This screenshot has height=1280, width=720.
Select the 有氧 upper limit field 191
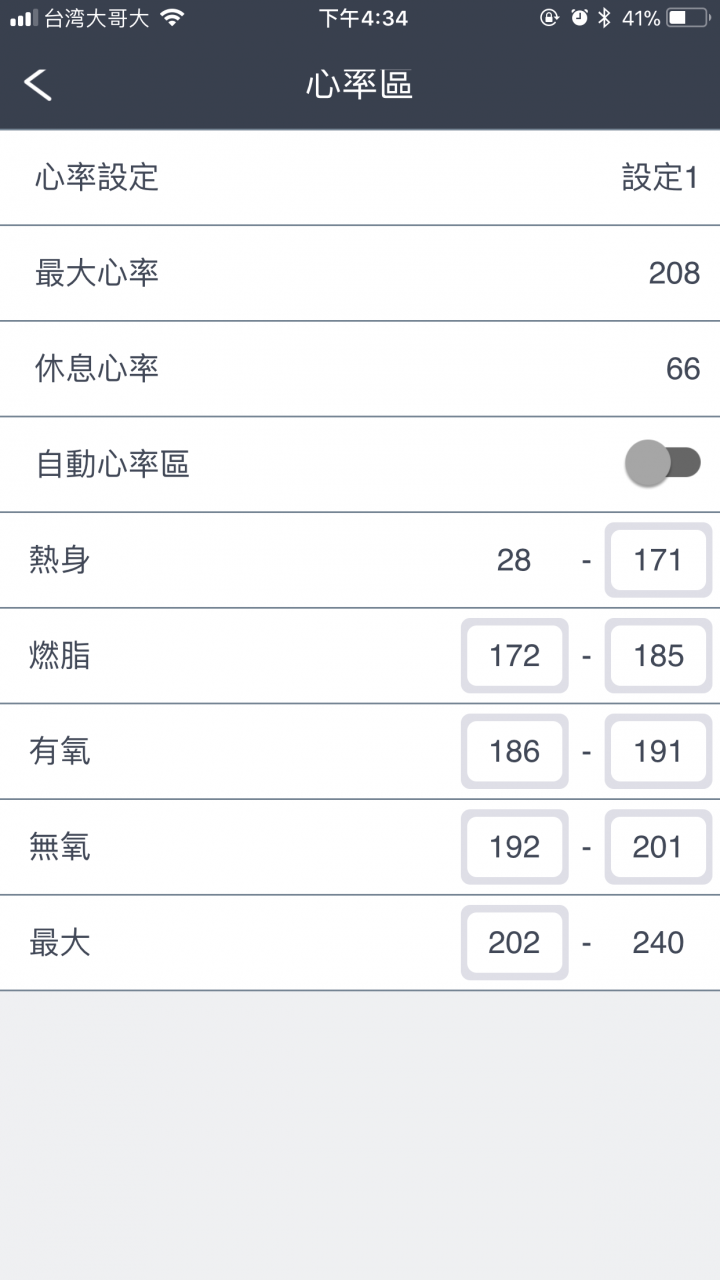tap(658, 752)
